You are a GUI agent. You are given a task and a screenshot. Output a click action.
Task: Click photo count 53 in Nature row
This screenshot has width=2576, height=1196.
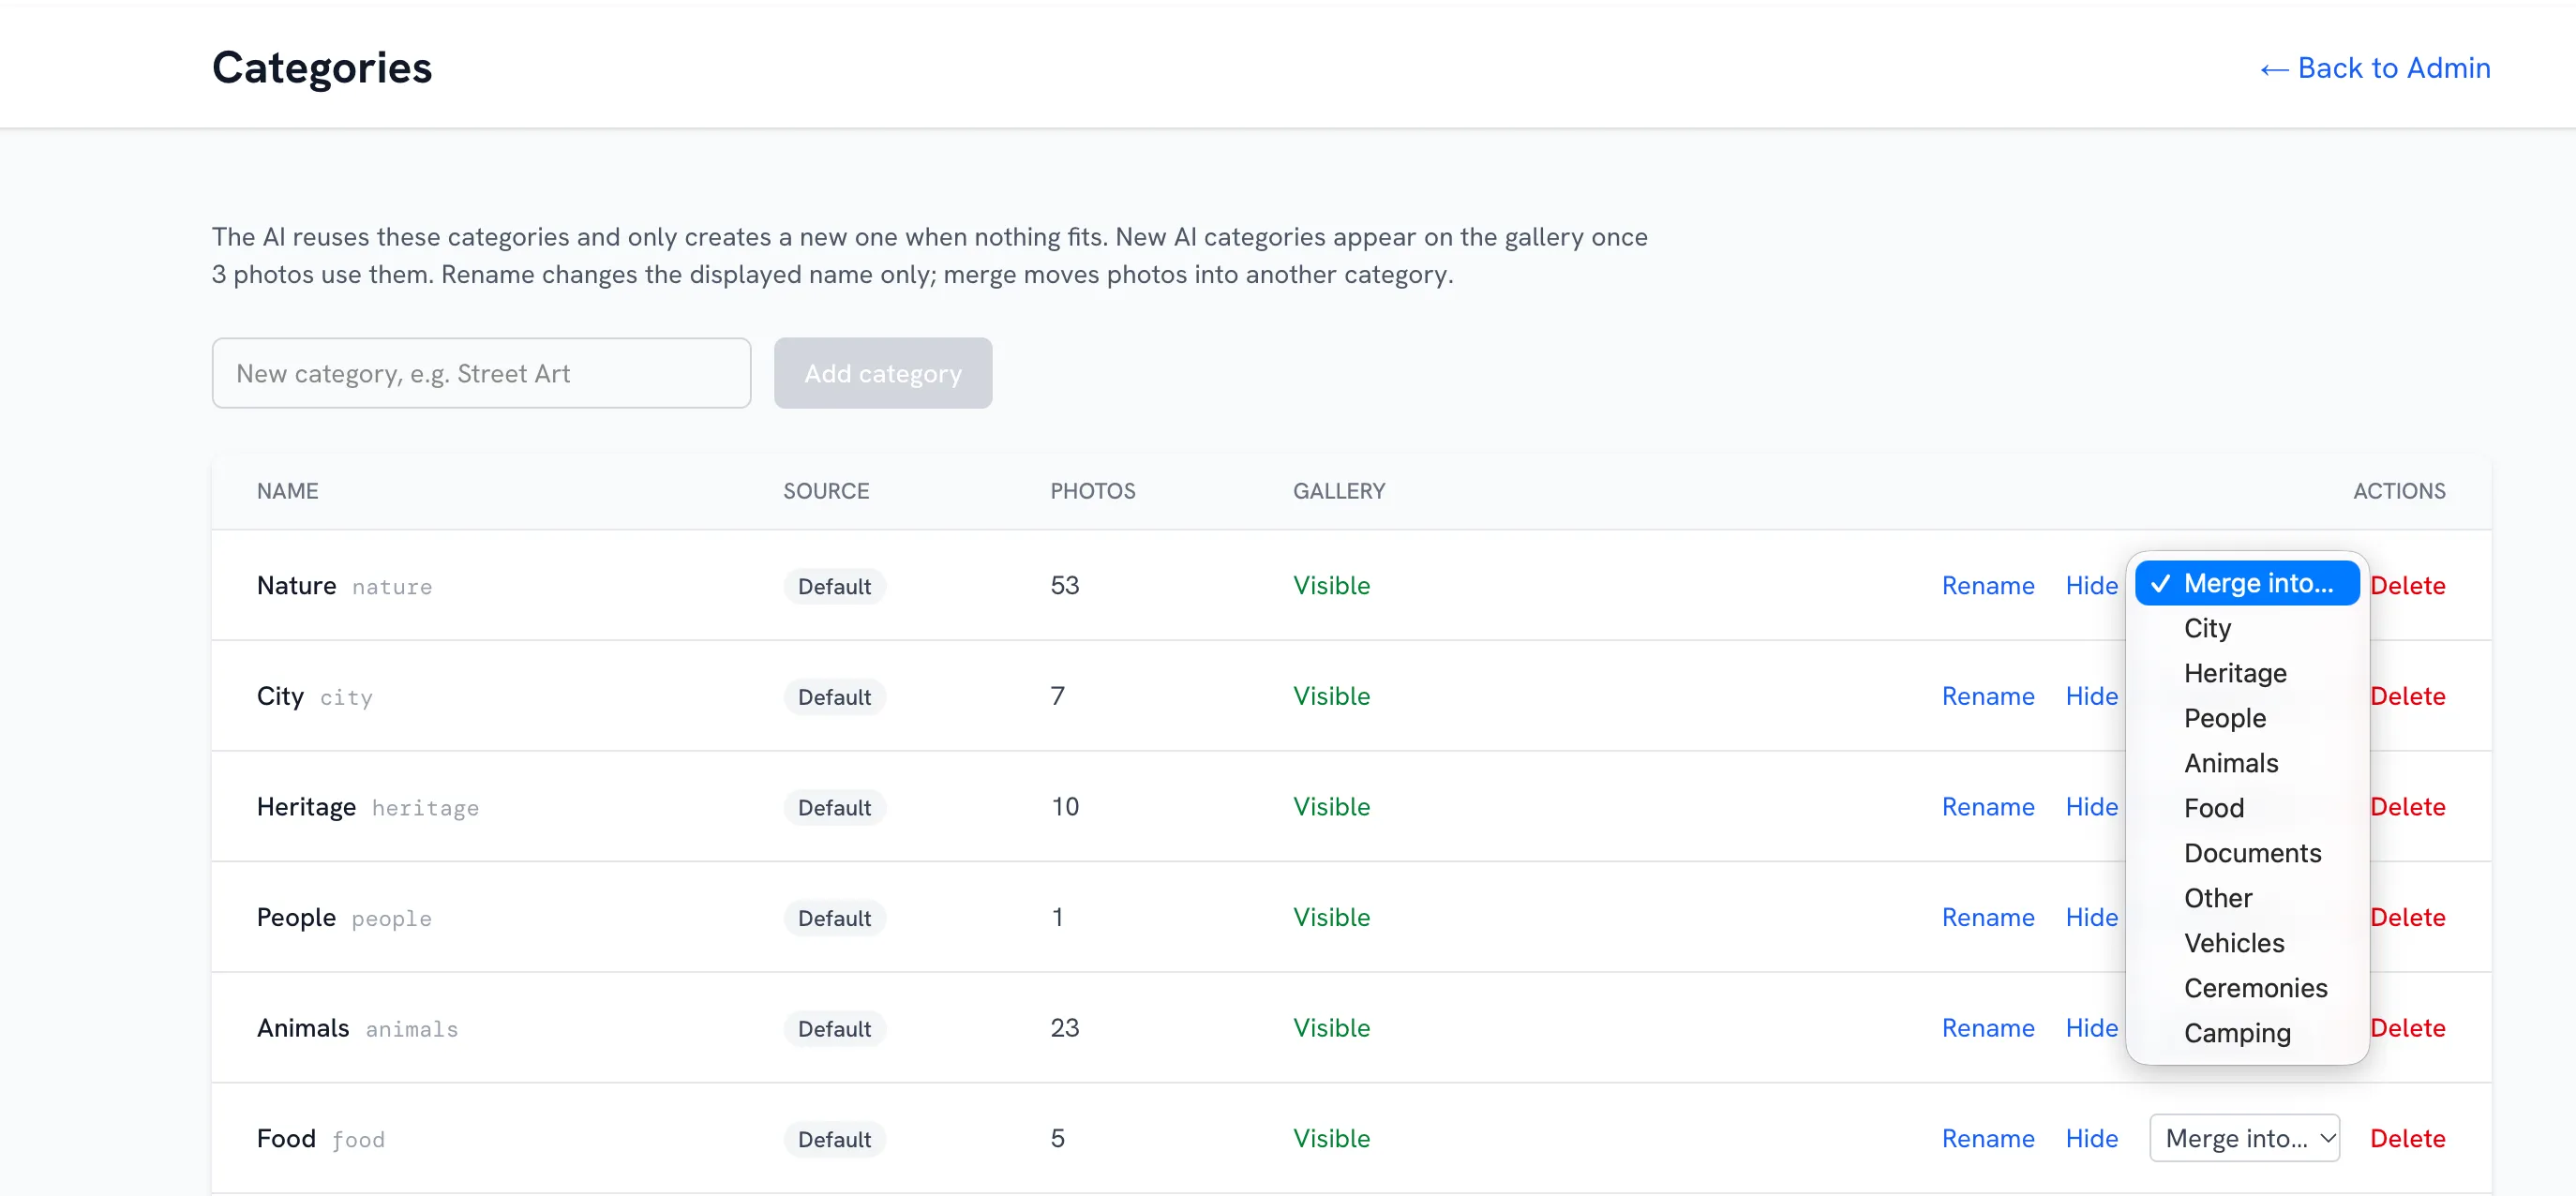click(x=1065, y=585)
